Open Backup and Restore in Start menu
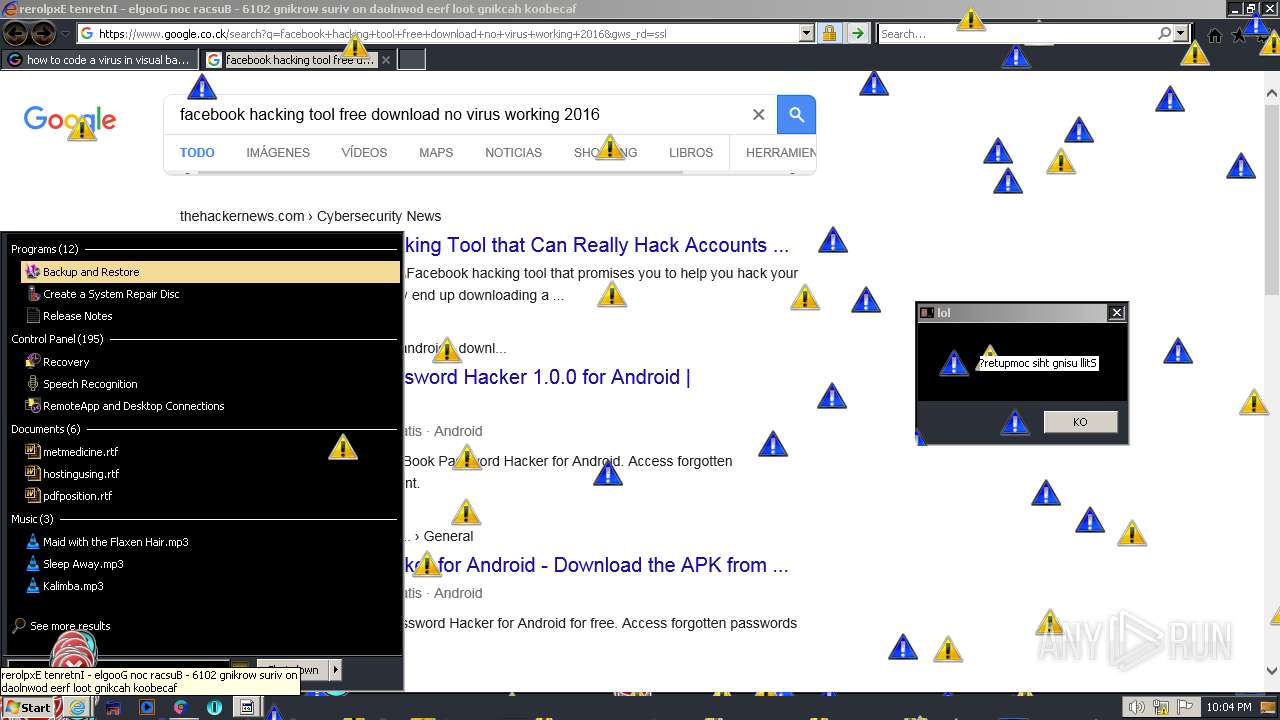The height and width of the screenshot is (720, 1280). [210, 272]
